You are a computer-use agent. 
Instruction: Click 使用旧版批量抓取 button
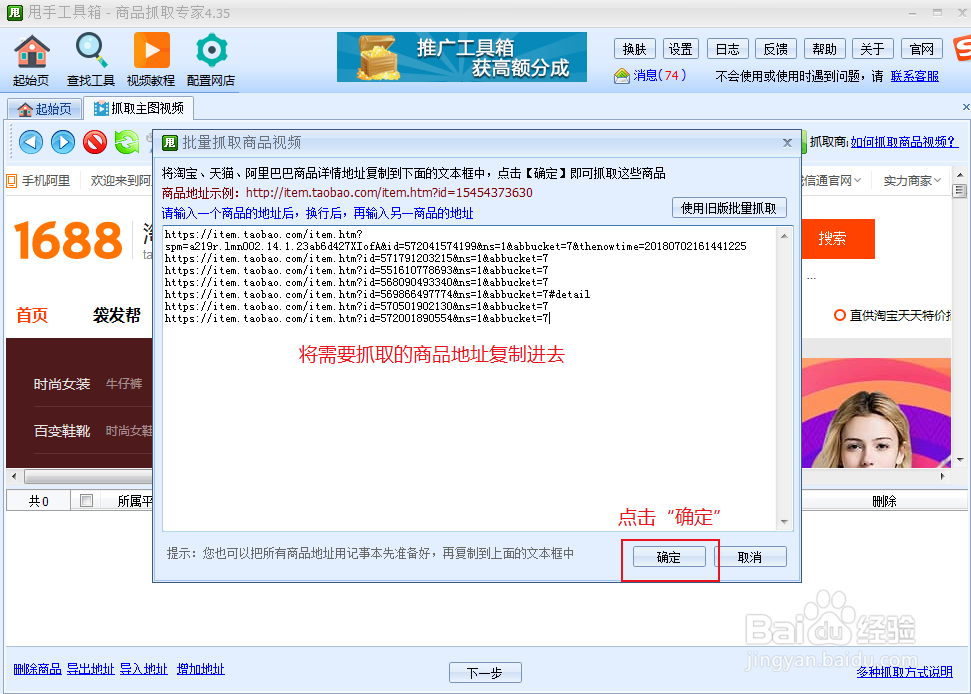pyautogui.click(x=729, y=208)
